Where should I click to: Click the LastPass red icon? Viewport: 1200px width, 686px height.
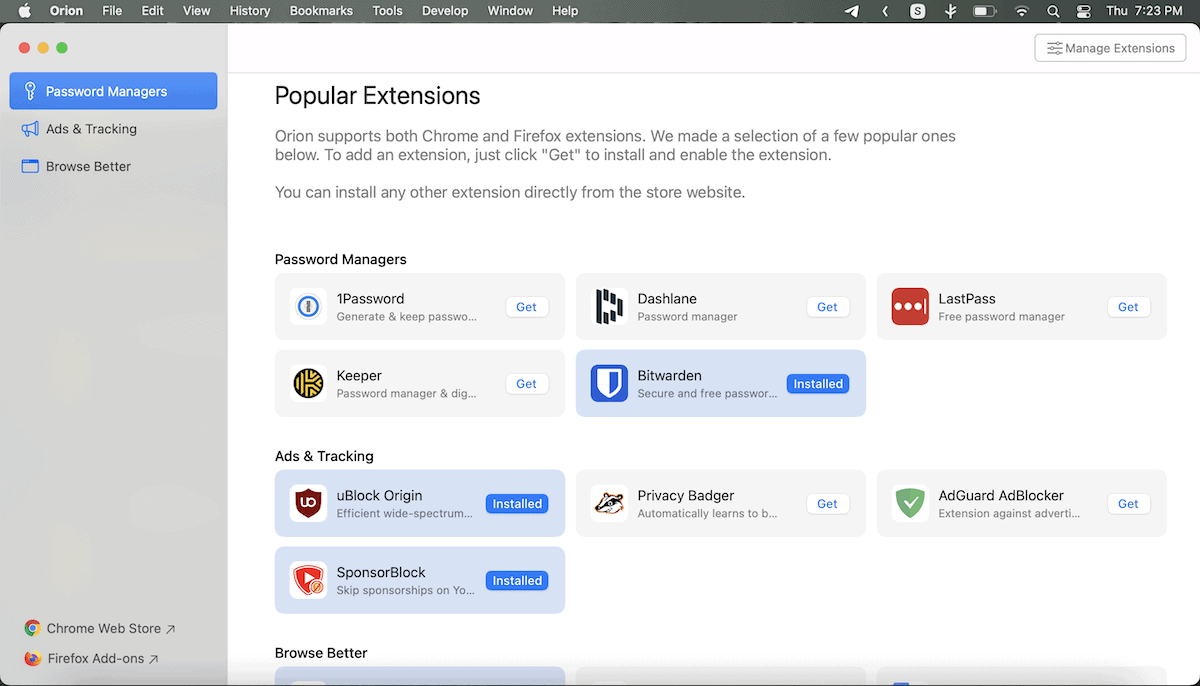(x=910, y=307)
